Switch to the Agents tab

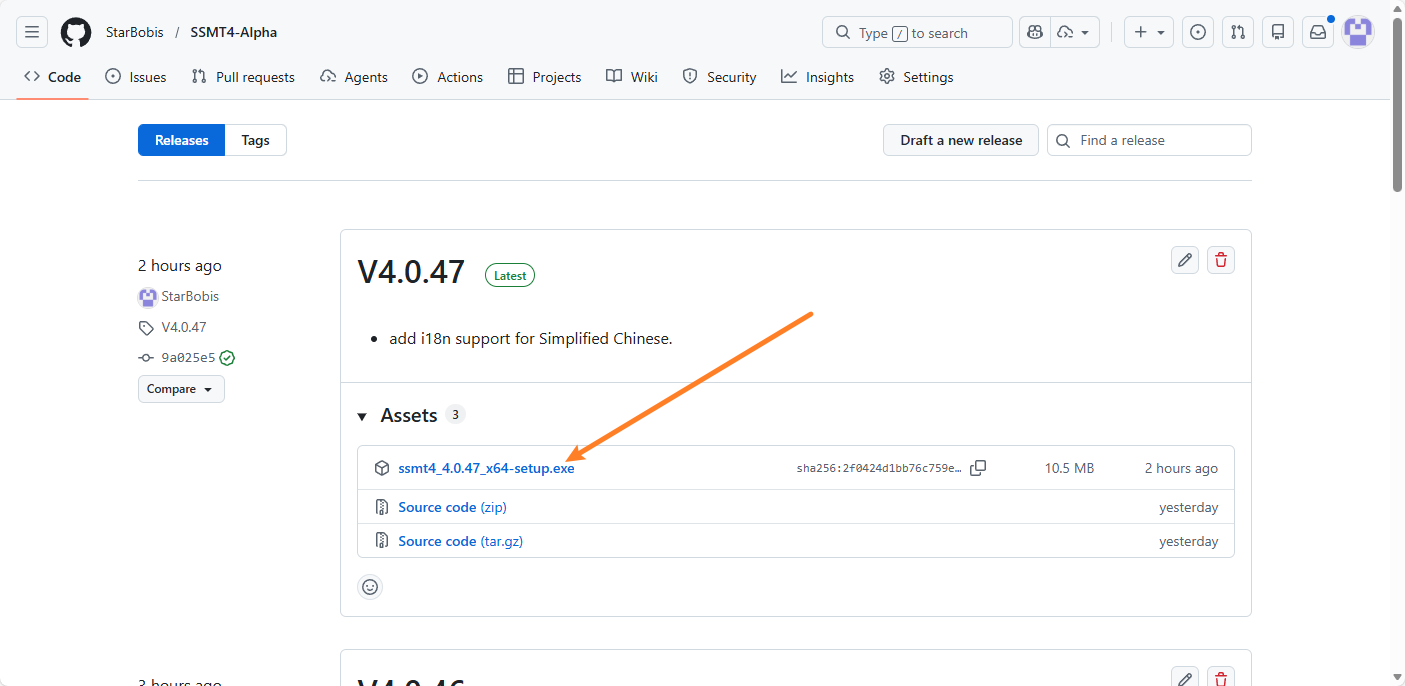coord(354,77)
